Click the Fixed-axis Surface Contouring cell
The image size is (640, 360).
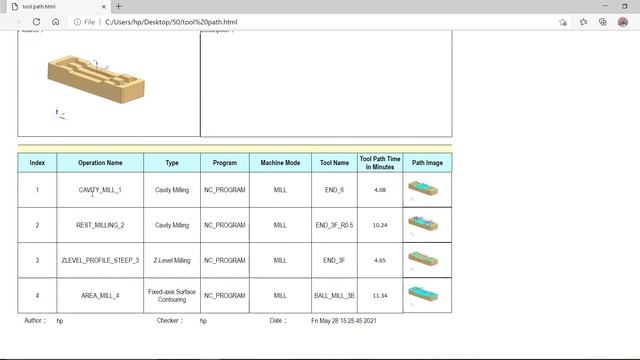tap(172, 296)
